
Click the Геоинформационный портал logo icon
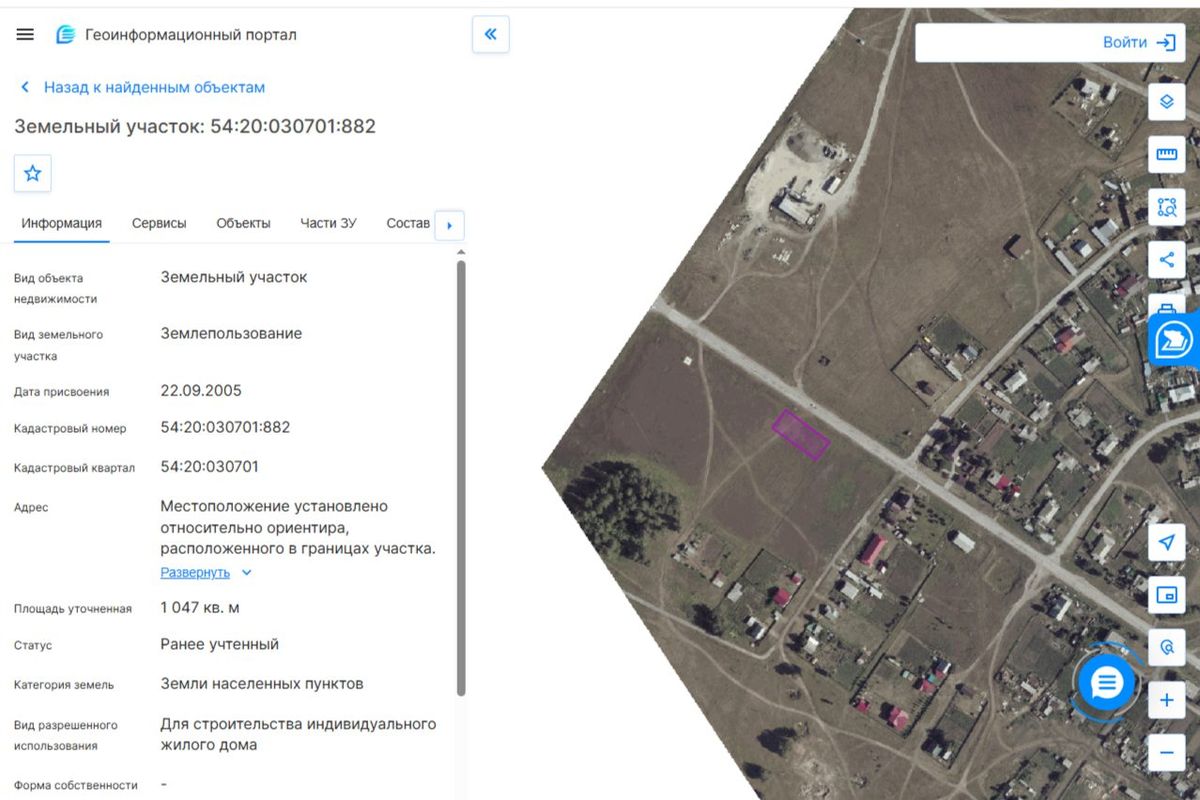[x=65, y=35]
